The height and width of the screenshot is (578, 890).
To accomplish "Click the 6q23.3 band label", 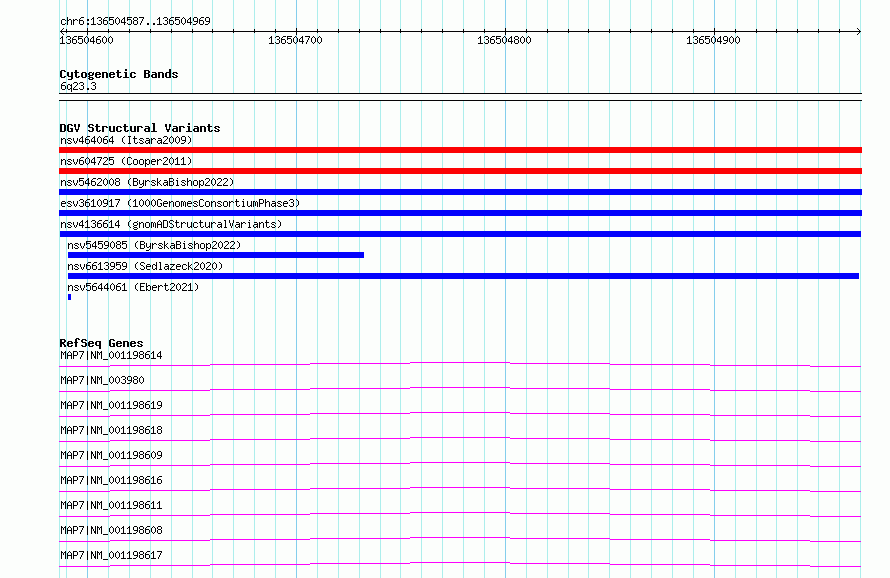I will click(x=78, y=86).
